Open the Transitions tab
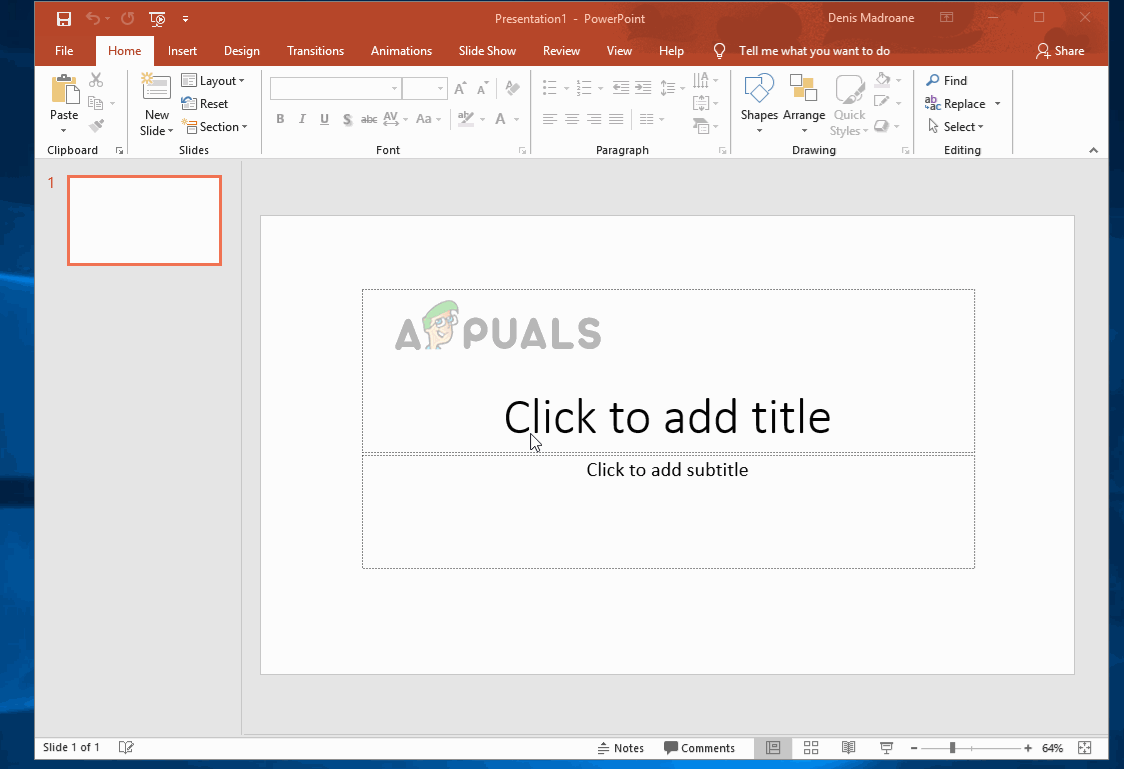This screenshot has width=1124, height=769. click(315, 51)
